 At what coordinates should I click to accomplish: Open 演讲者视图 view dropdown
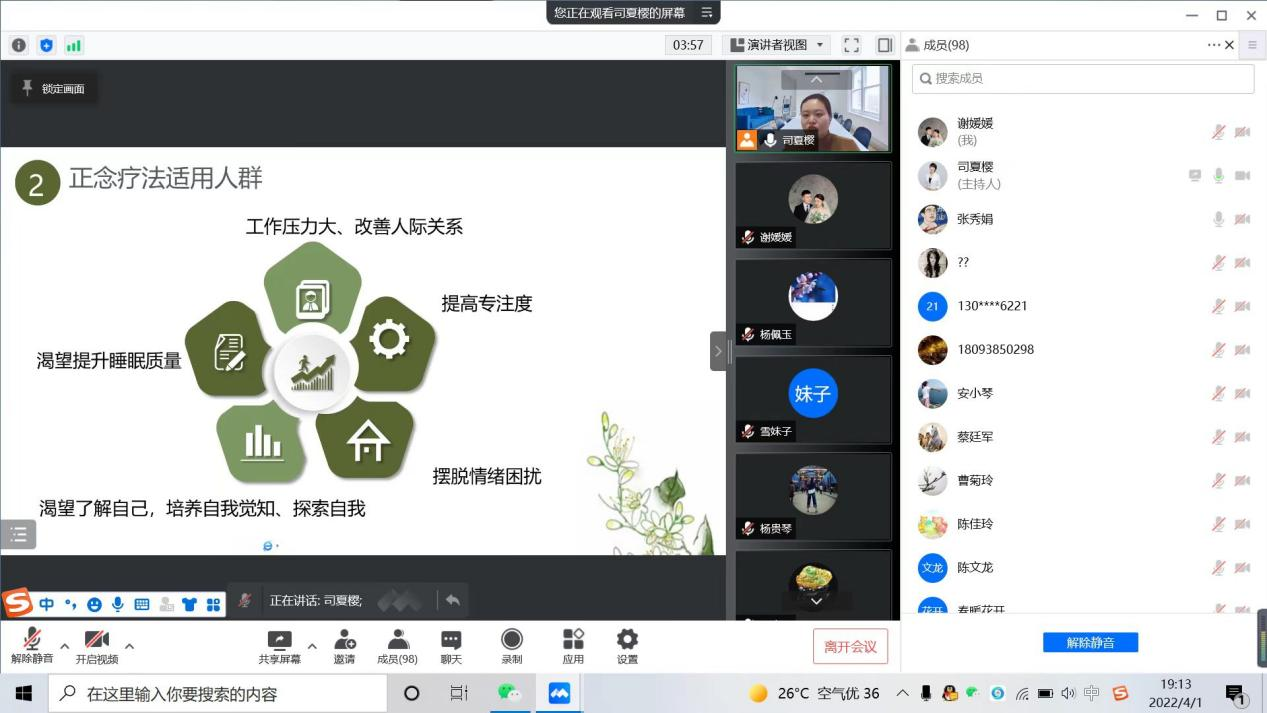[777, 45]
